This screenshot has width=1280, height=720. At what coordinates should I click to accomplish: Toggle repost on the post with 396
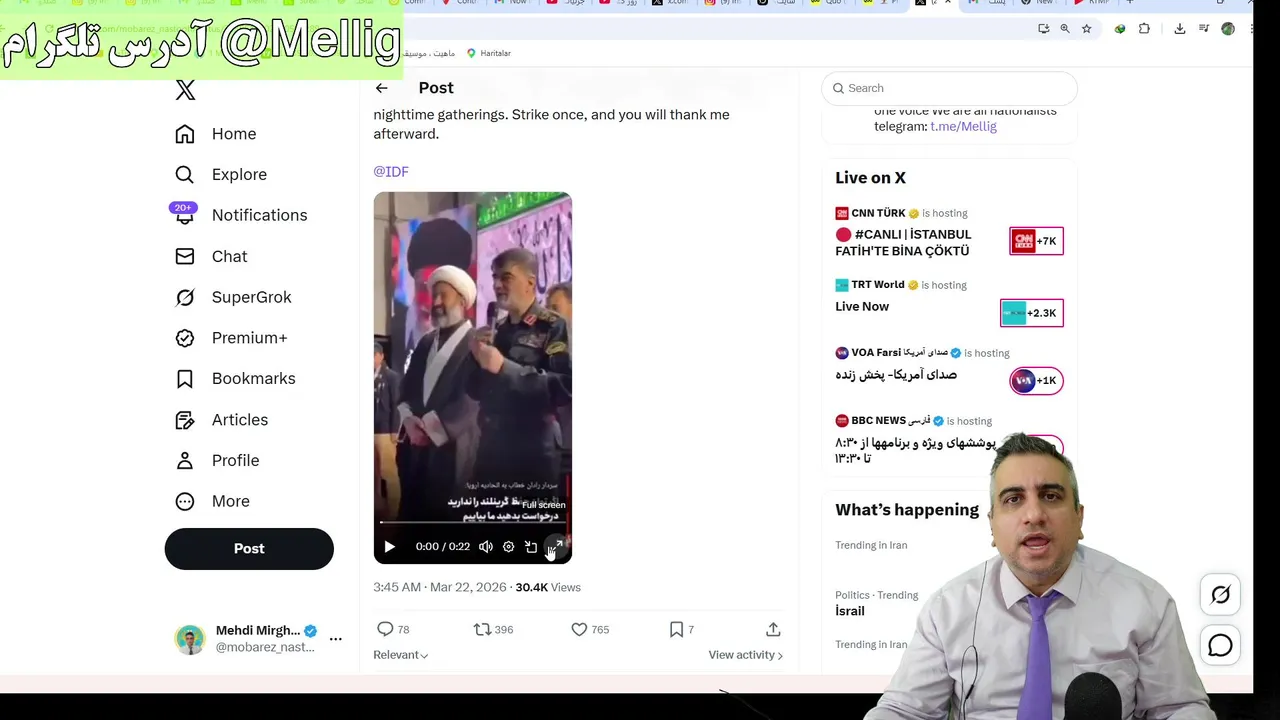pyautogui.click(x=493, y=629)
